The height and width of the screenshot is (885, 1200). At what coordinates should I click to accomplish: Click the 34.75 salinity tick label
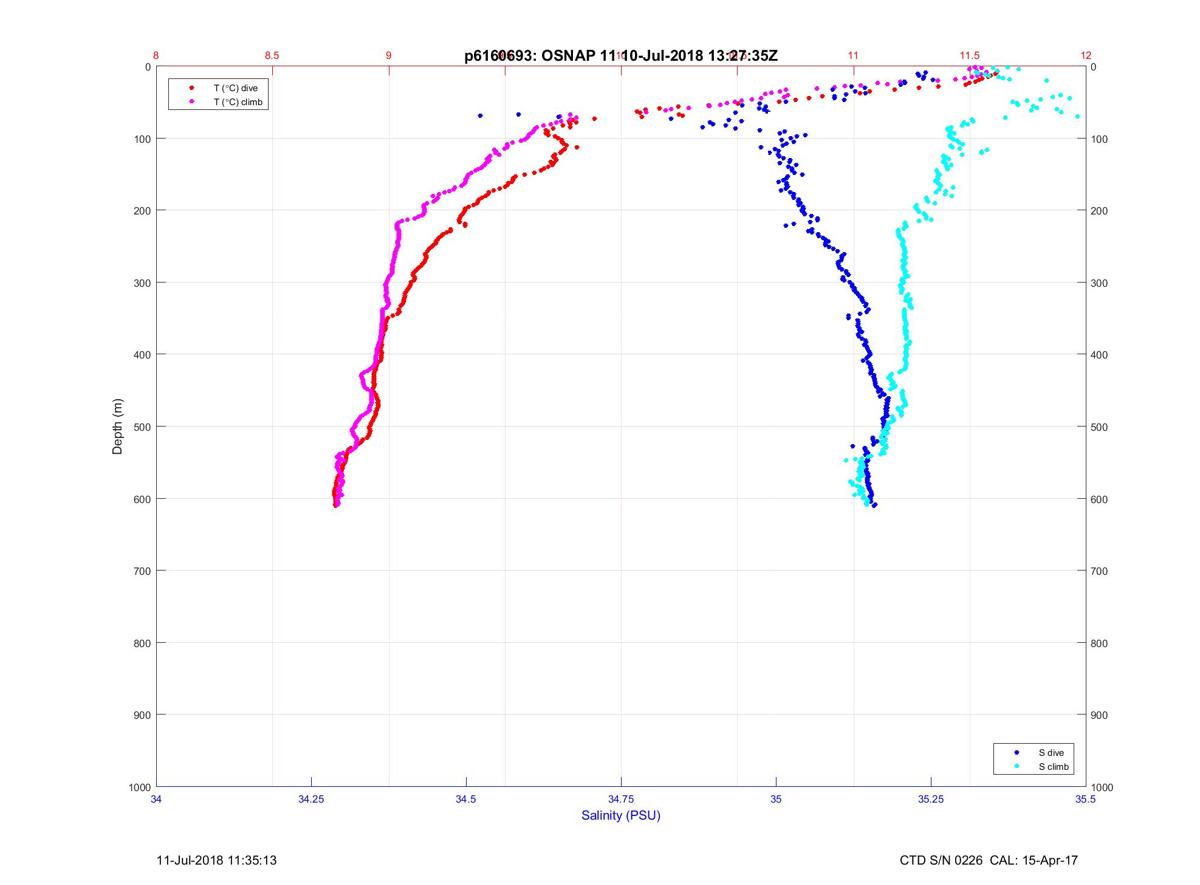[621, 799]
